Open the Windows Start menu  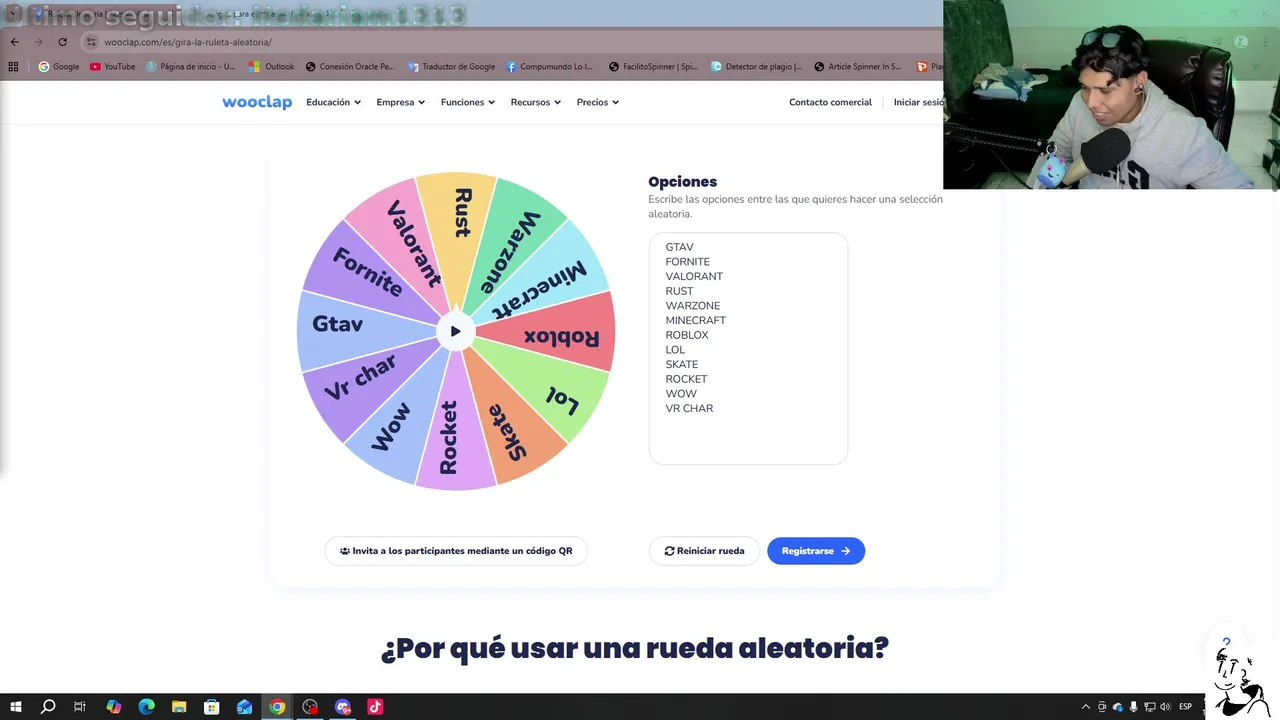16,707
